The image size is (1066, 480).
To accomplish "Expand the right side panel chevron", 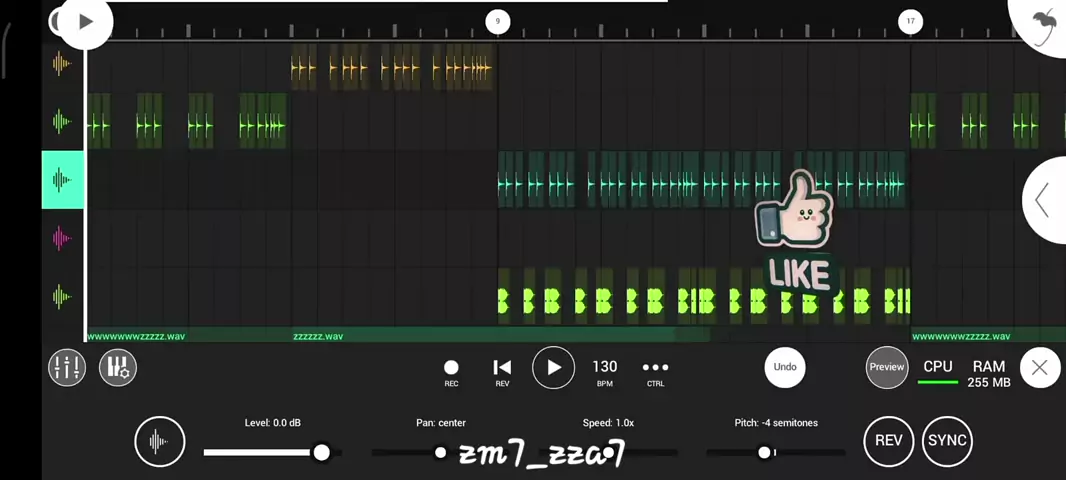I will click(x=1043, y=200).
